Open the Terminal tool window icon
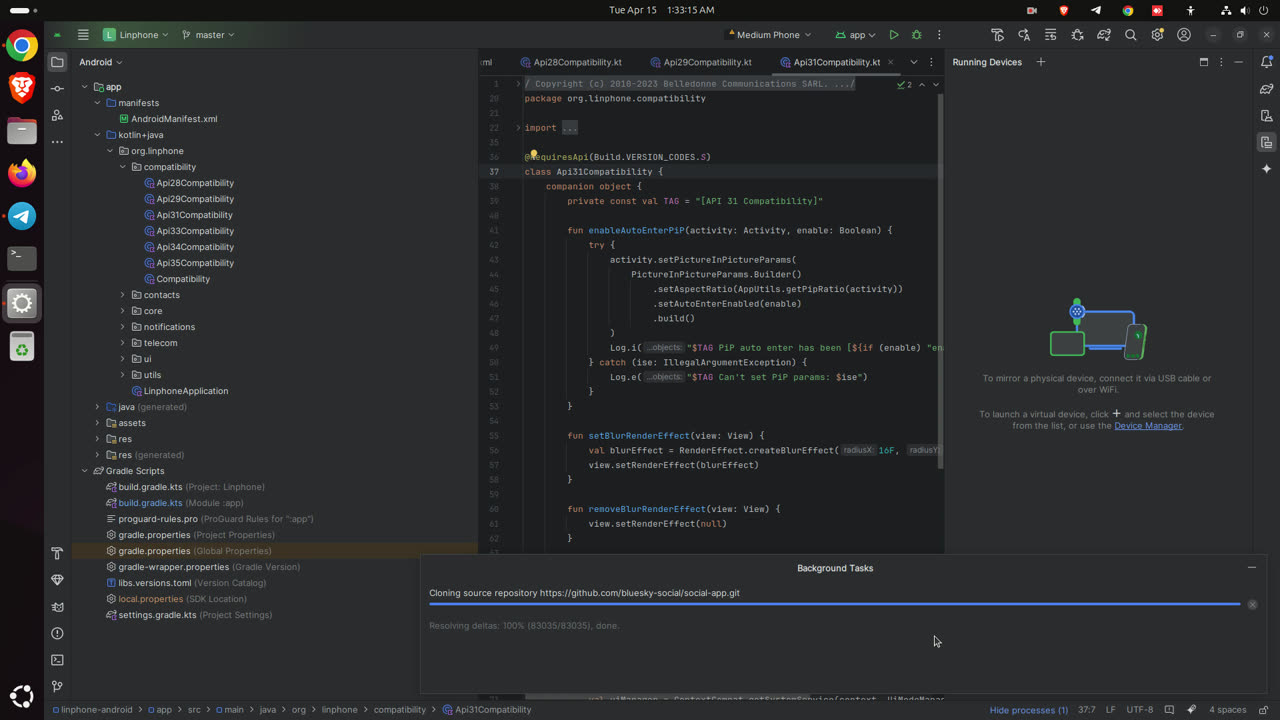This screenshot has width=1280, height=720. [x=57, y=660]
